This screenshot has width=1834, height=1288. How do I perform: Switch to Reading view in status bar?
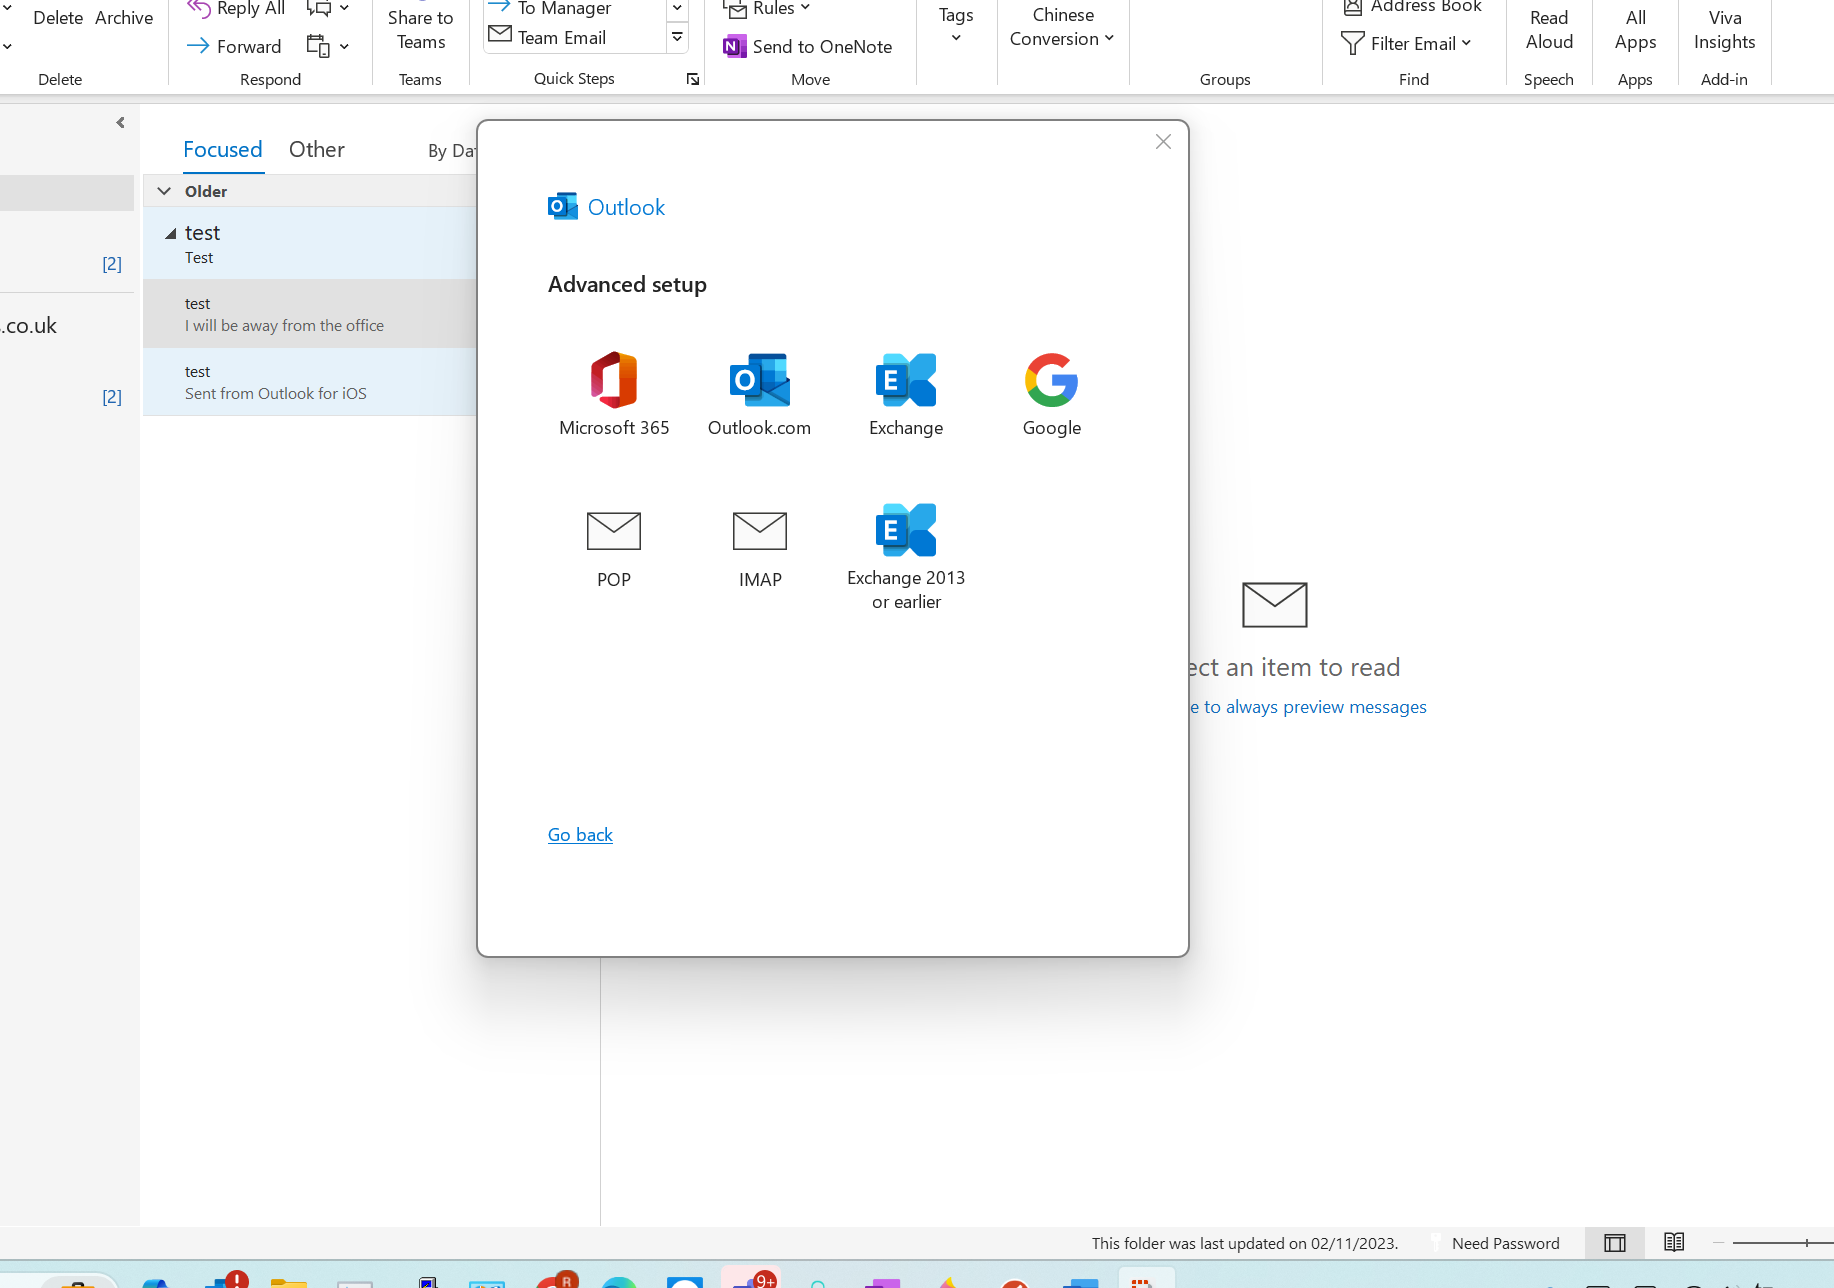tap(1674, 1242)
